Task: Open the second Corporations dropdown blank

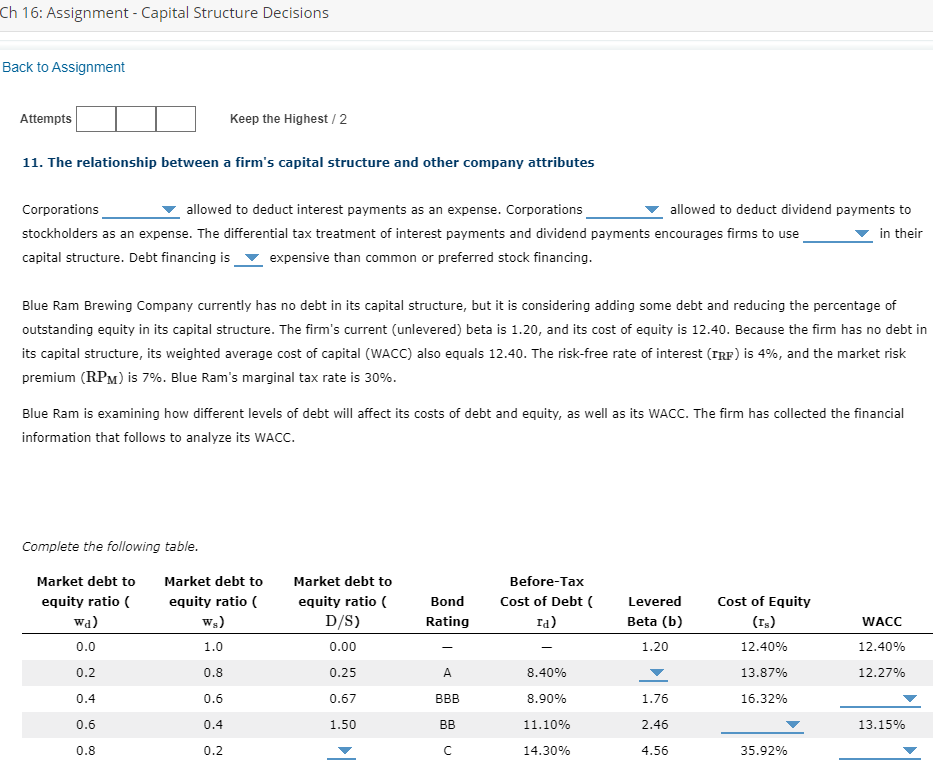Action: coord(624,209)
